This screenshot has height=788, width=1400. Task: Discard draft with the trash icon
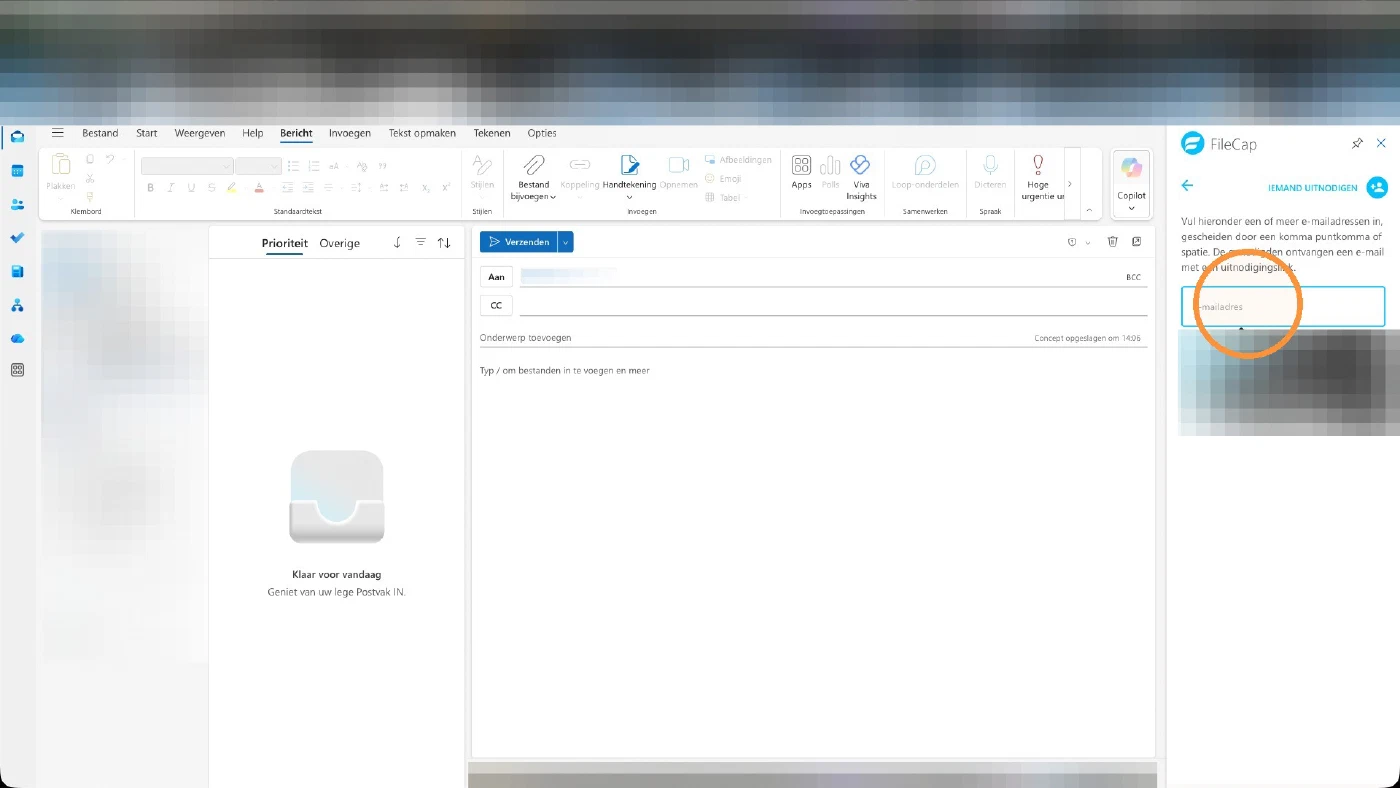[x=1112, y=242]
